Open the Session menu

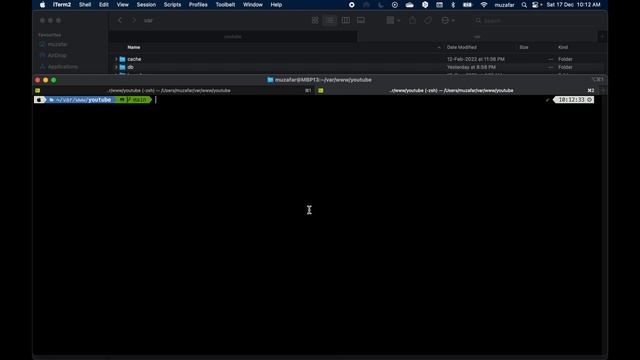click(146, 5)
